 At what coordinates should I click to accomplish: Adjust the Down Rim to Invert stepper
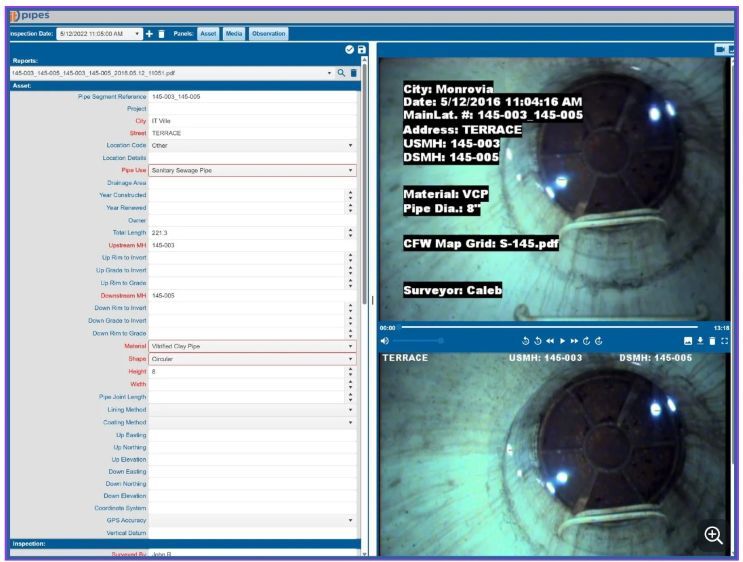350,308
